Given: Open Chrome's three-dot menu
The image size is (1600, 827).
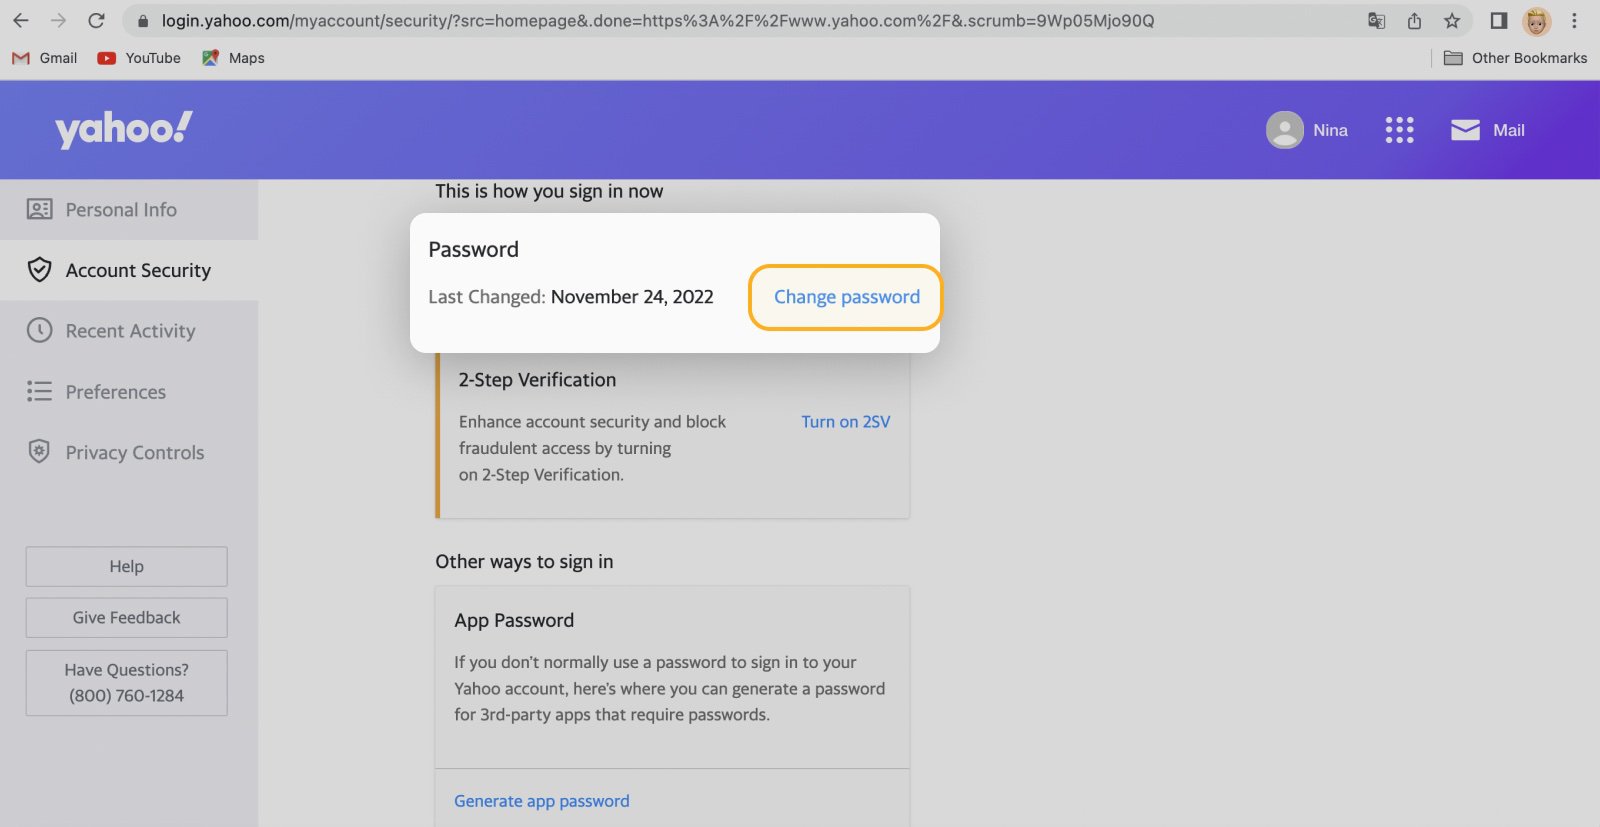Looking at the screenshot, I should coord(1575,20).
